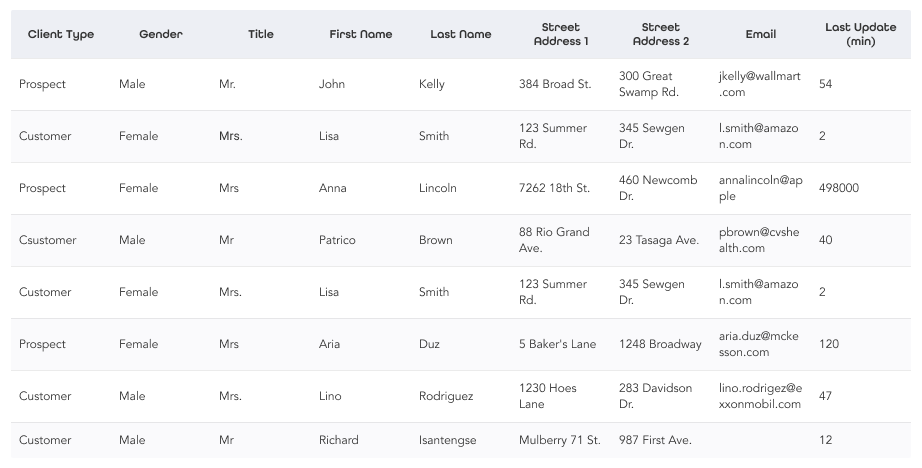
Task: Select the 1248 Broadway address cell
Action: [x=660, y=344]
